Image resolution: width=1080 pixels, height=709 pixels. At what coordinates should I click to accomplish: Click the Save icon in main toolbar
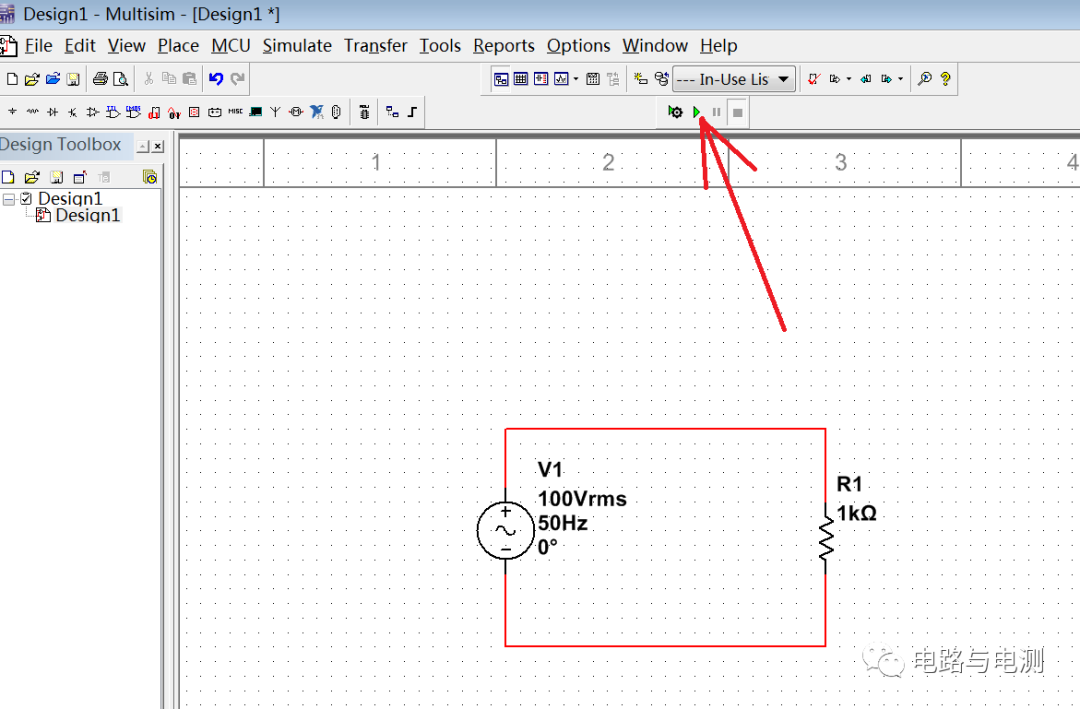click(73, 79)
